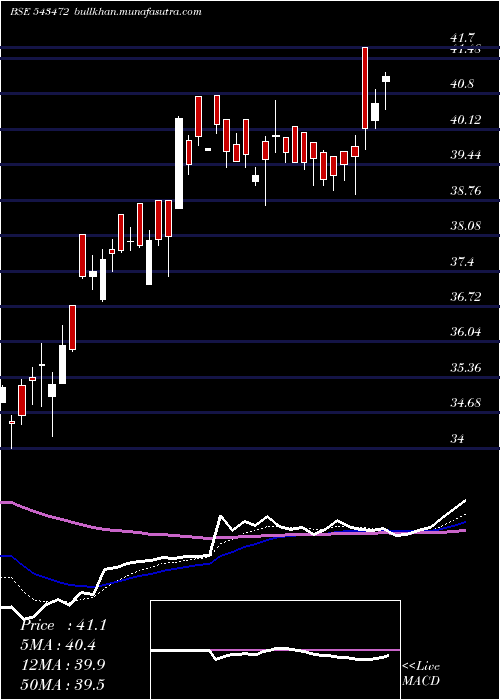
Task: Click the 37.4 price axis label
Action: tap(462, 262)
